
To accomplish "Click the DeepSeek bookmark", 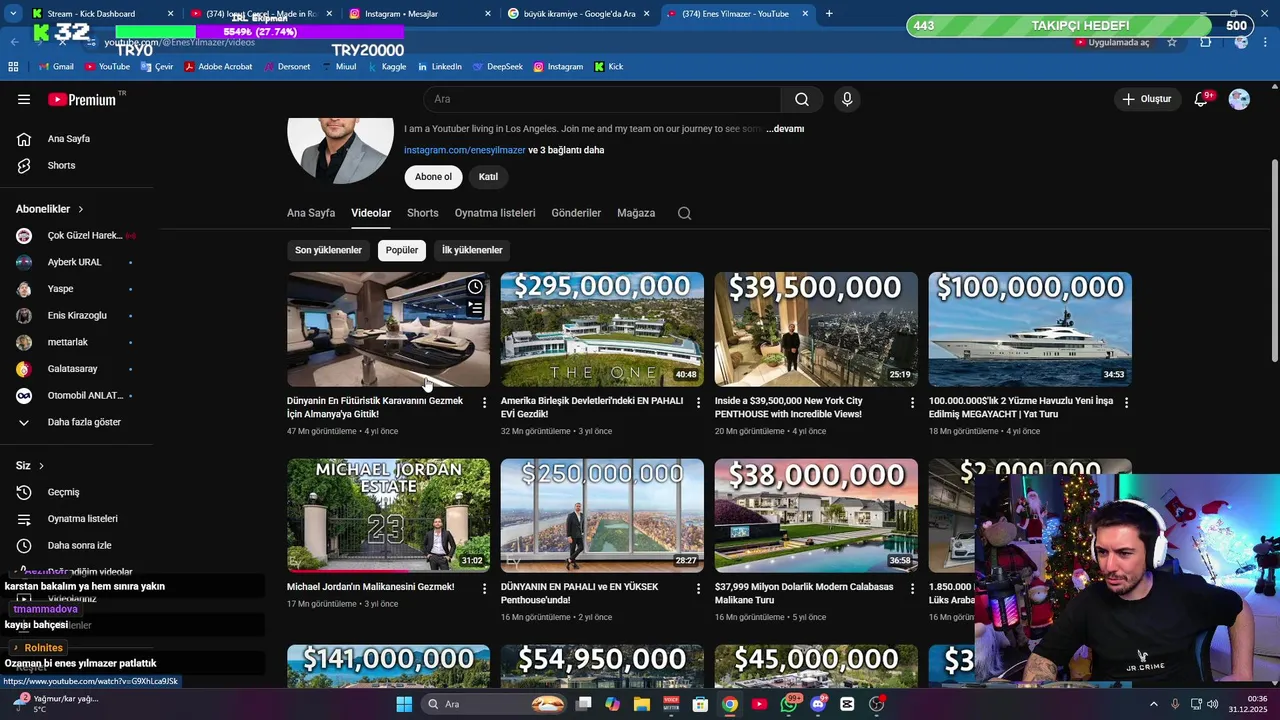I will point(497,67).
